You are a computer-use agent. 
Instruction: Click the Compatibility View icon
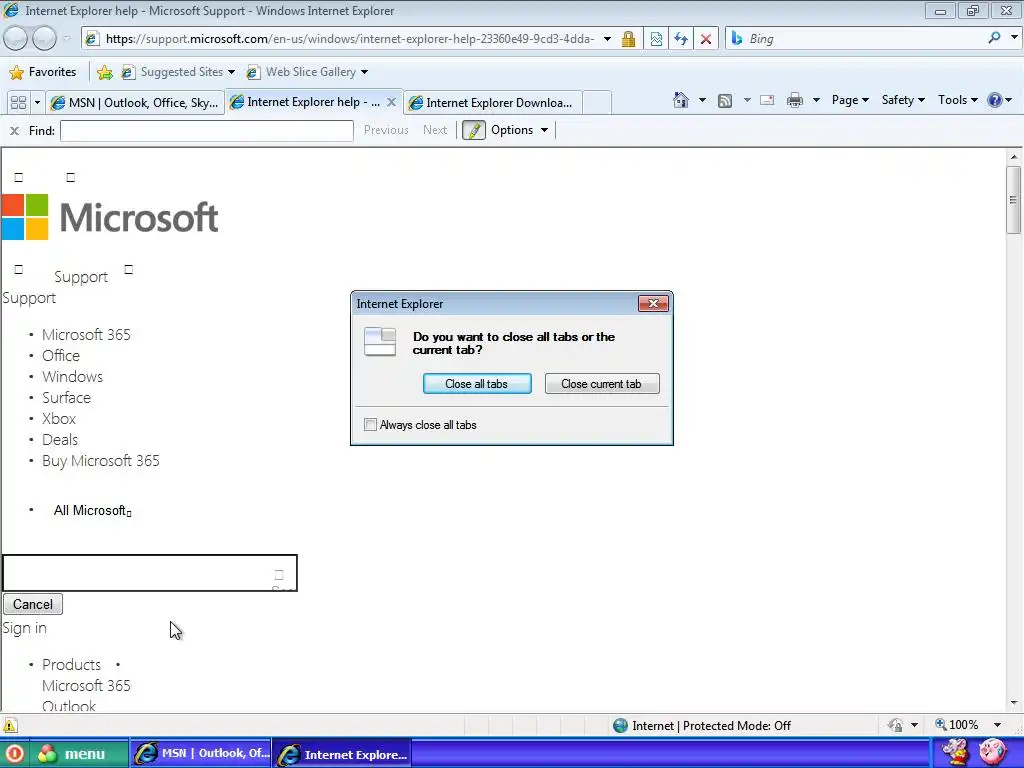point(656,39)
